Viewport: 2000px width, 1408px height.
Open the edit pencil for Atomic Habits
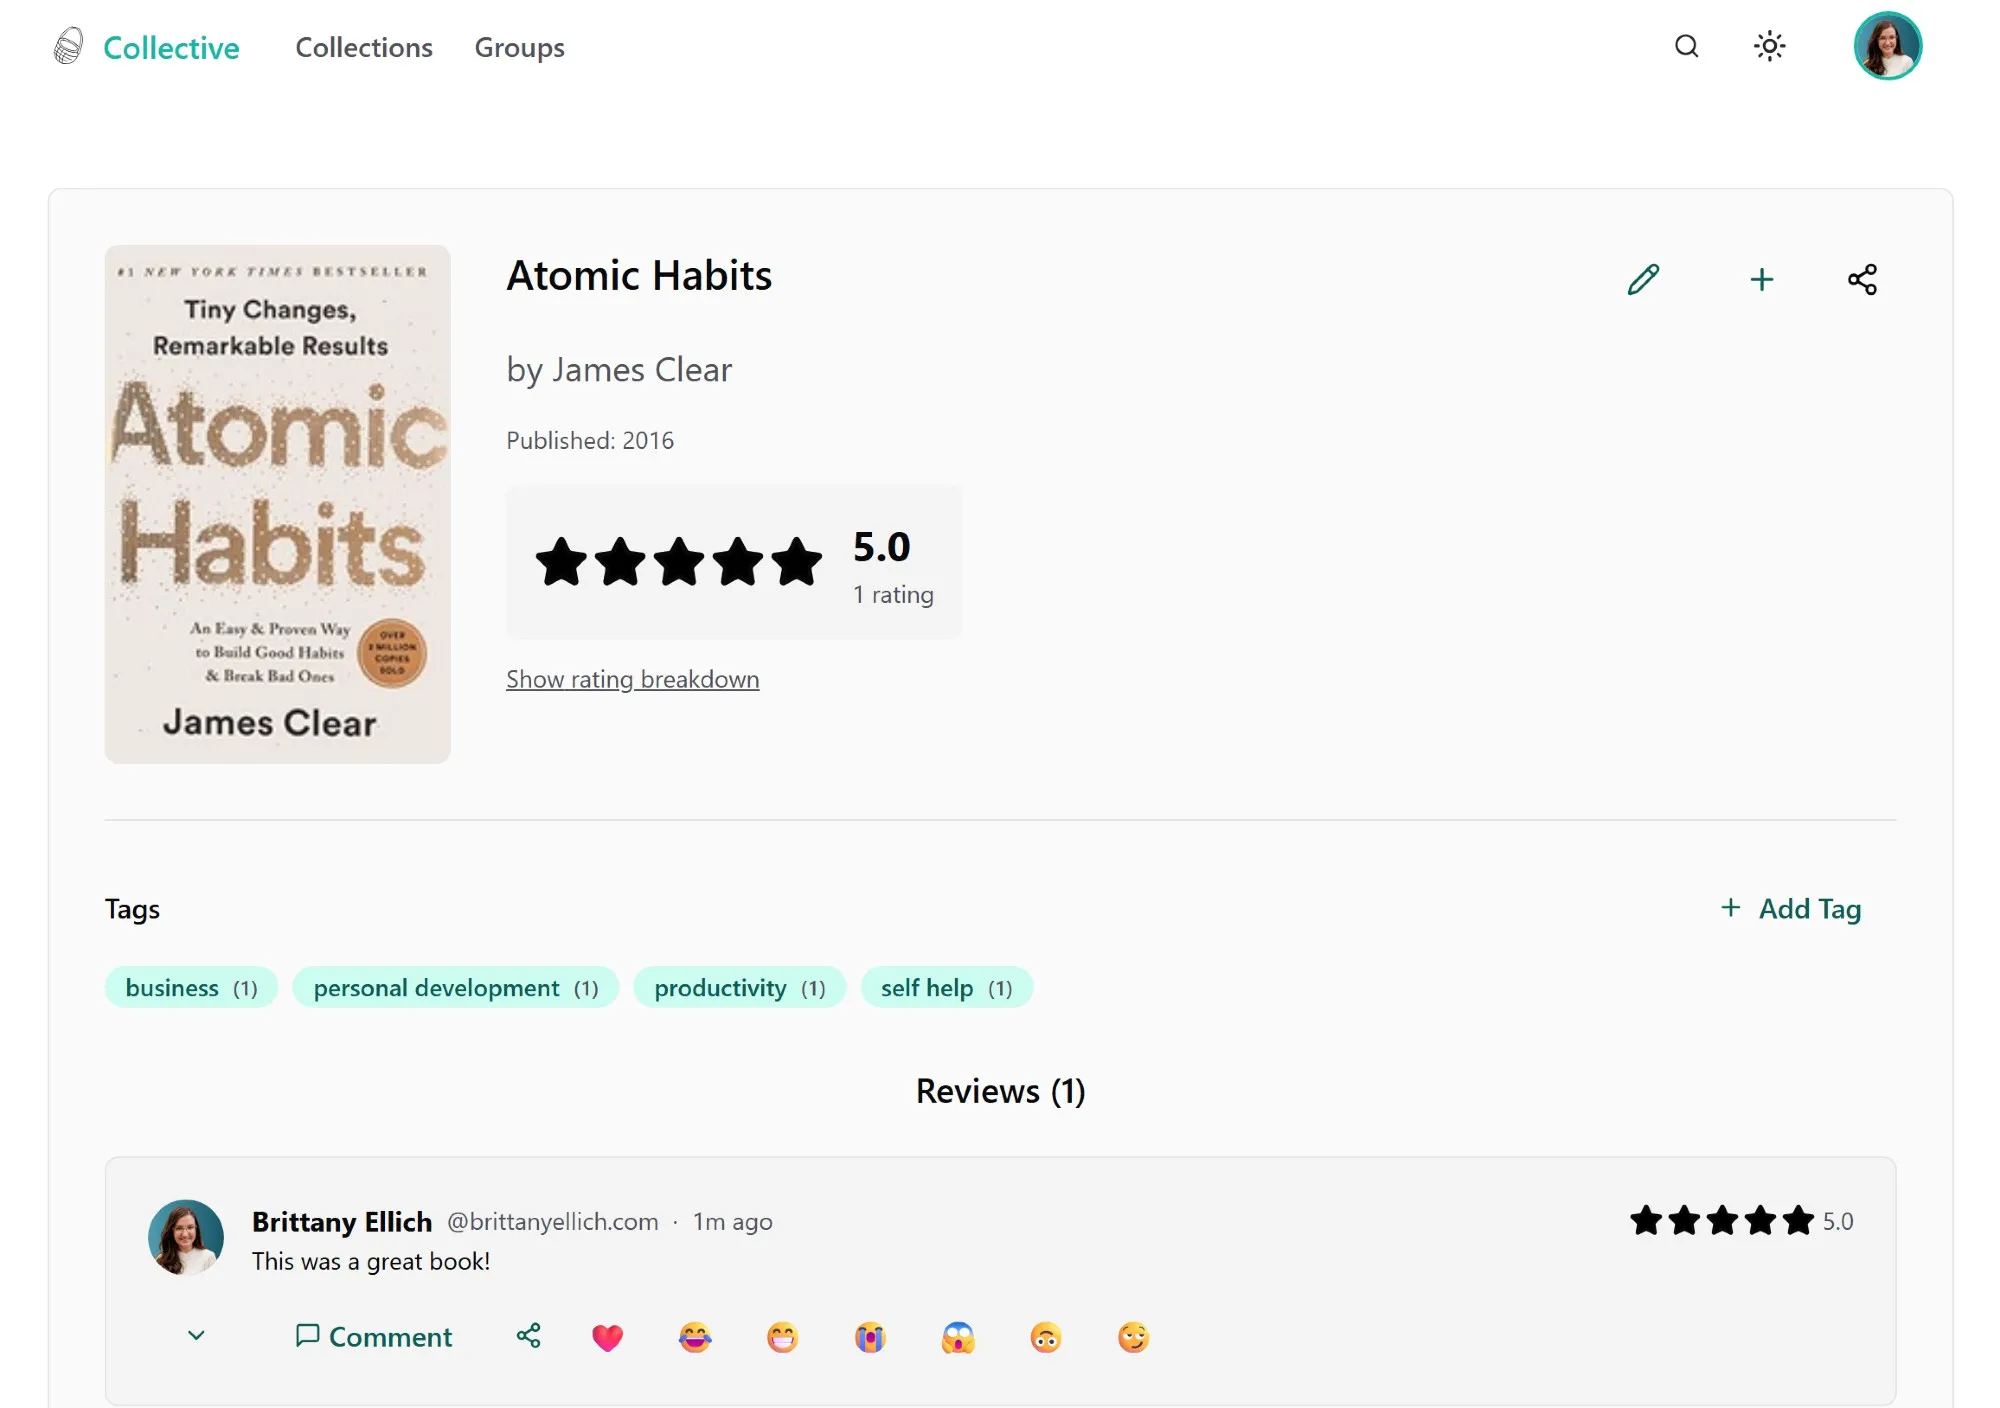coord(1643,280)
